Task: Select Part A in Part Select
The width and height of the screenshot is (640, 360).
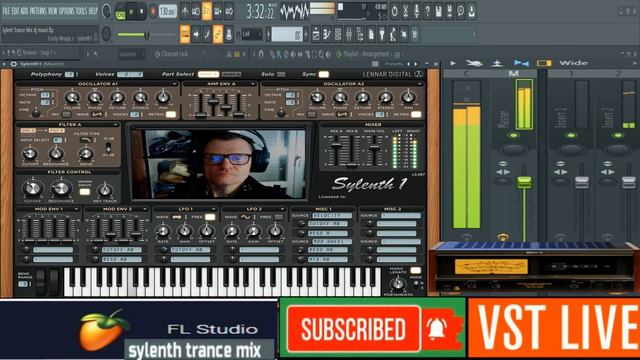Action: pyautogui.click(x=208, y=74)
